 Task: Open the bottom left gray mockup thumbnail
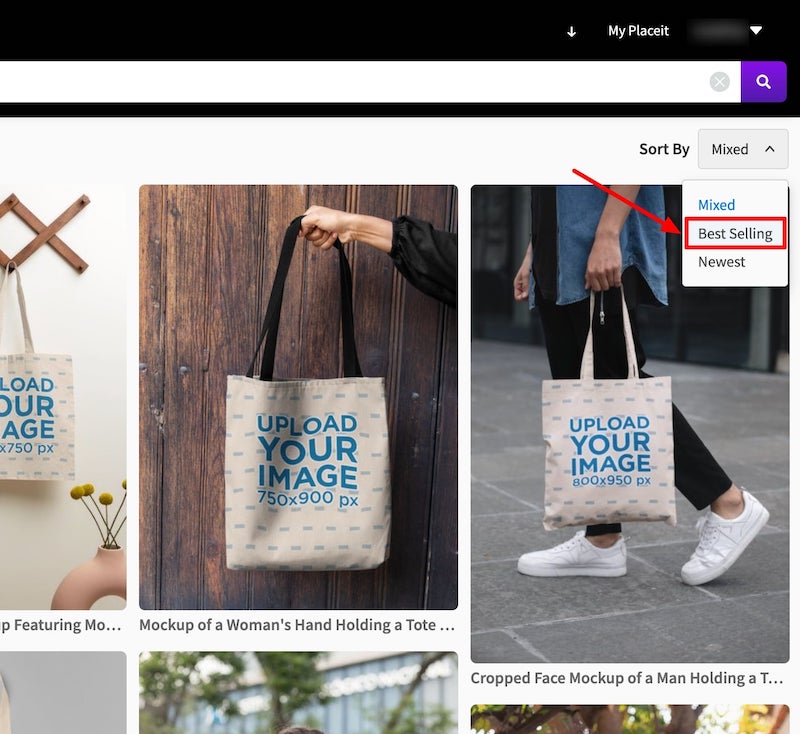click(x=62, y=692)
